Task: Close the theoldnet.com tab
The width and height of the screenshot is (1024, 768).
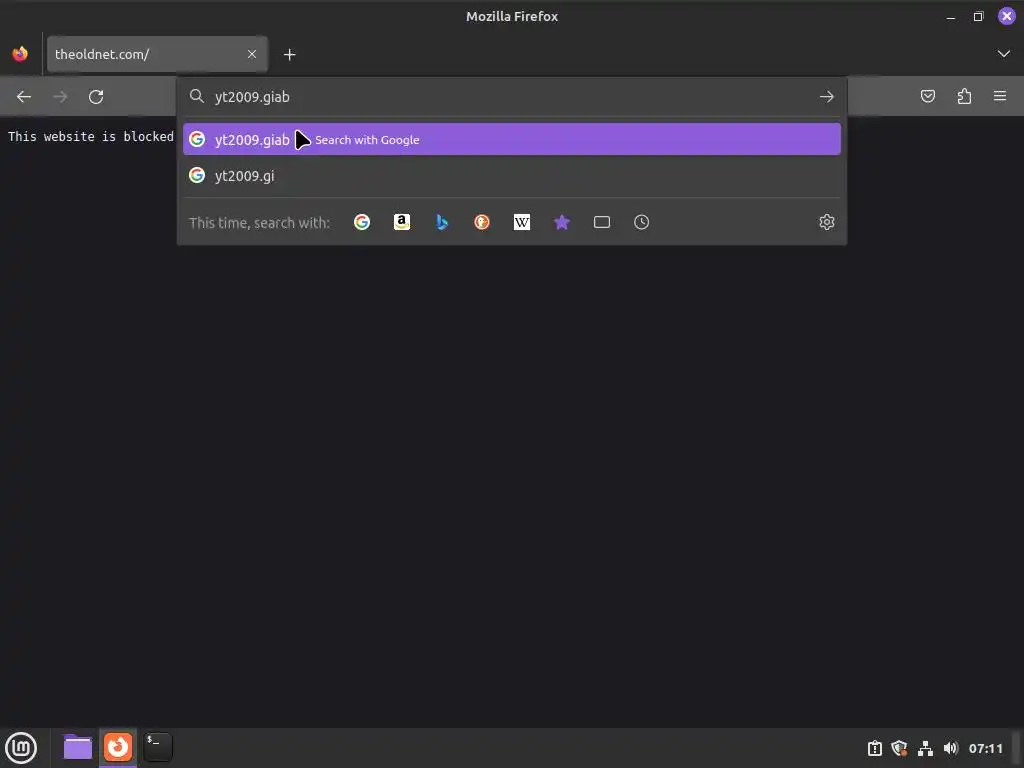Action: pos(252,54)
